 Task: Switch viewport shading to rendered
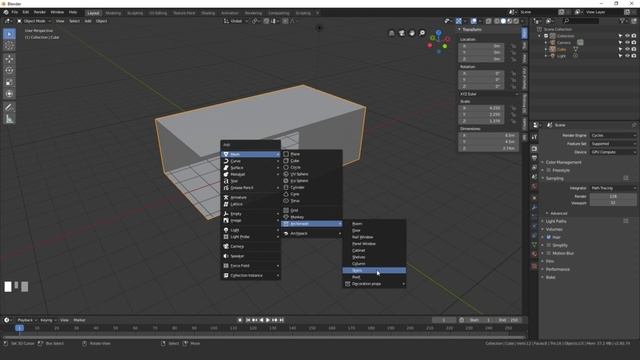(x=516, y=21)
